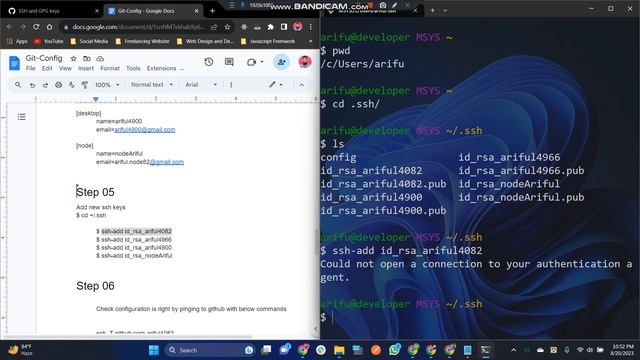Open the View menu in Docs
Screen dimensions: 640x360
point(65,69)
